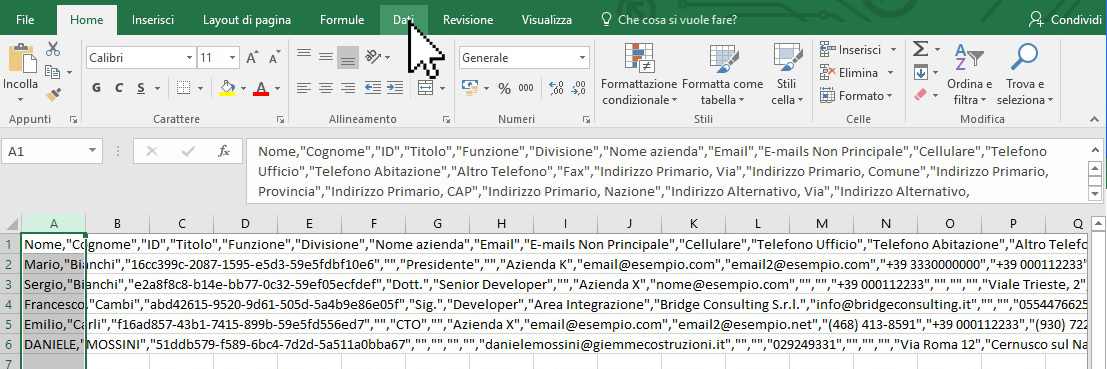Click the Copy icon
The image size is (1107, 369).
(x=53, y=72)
